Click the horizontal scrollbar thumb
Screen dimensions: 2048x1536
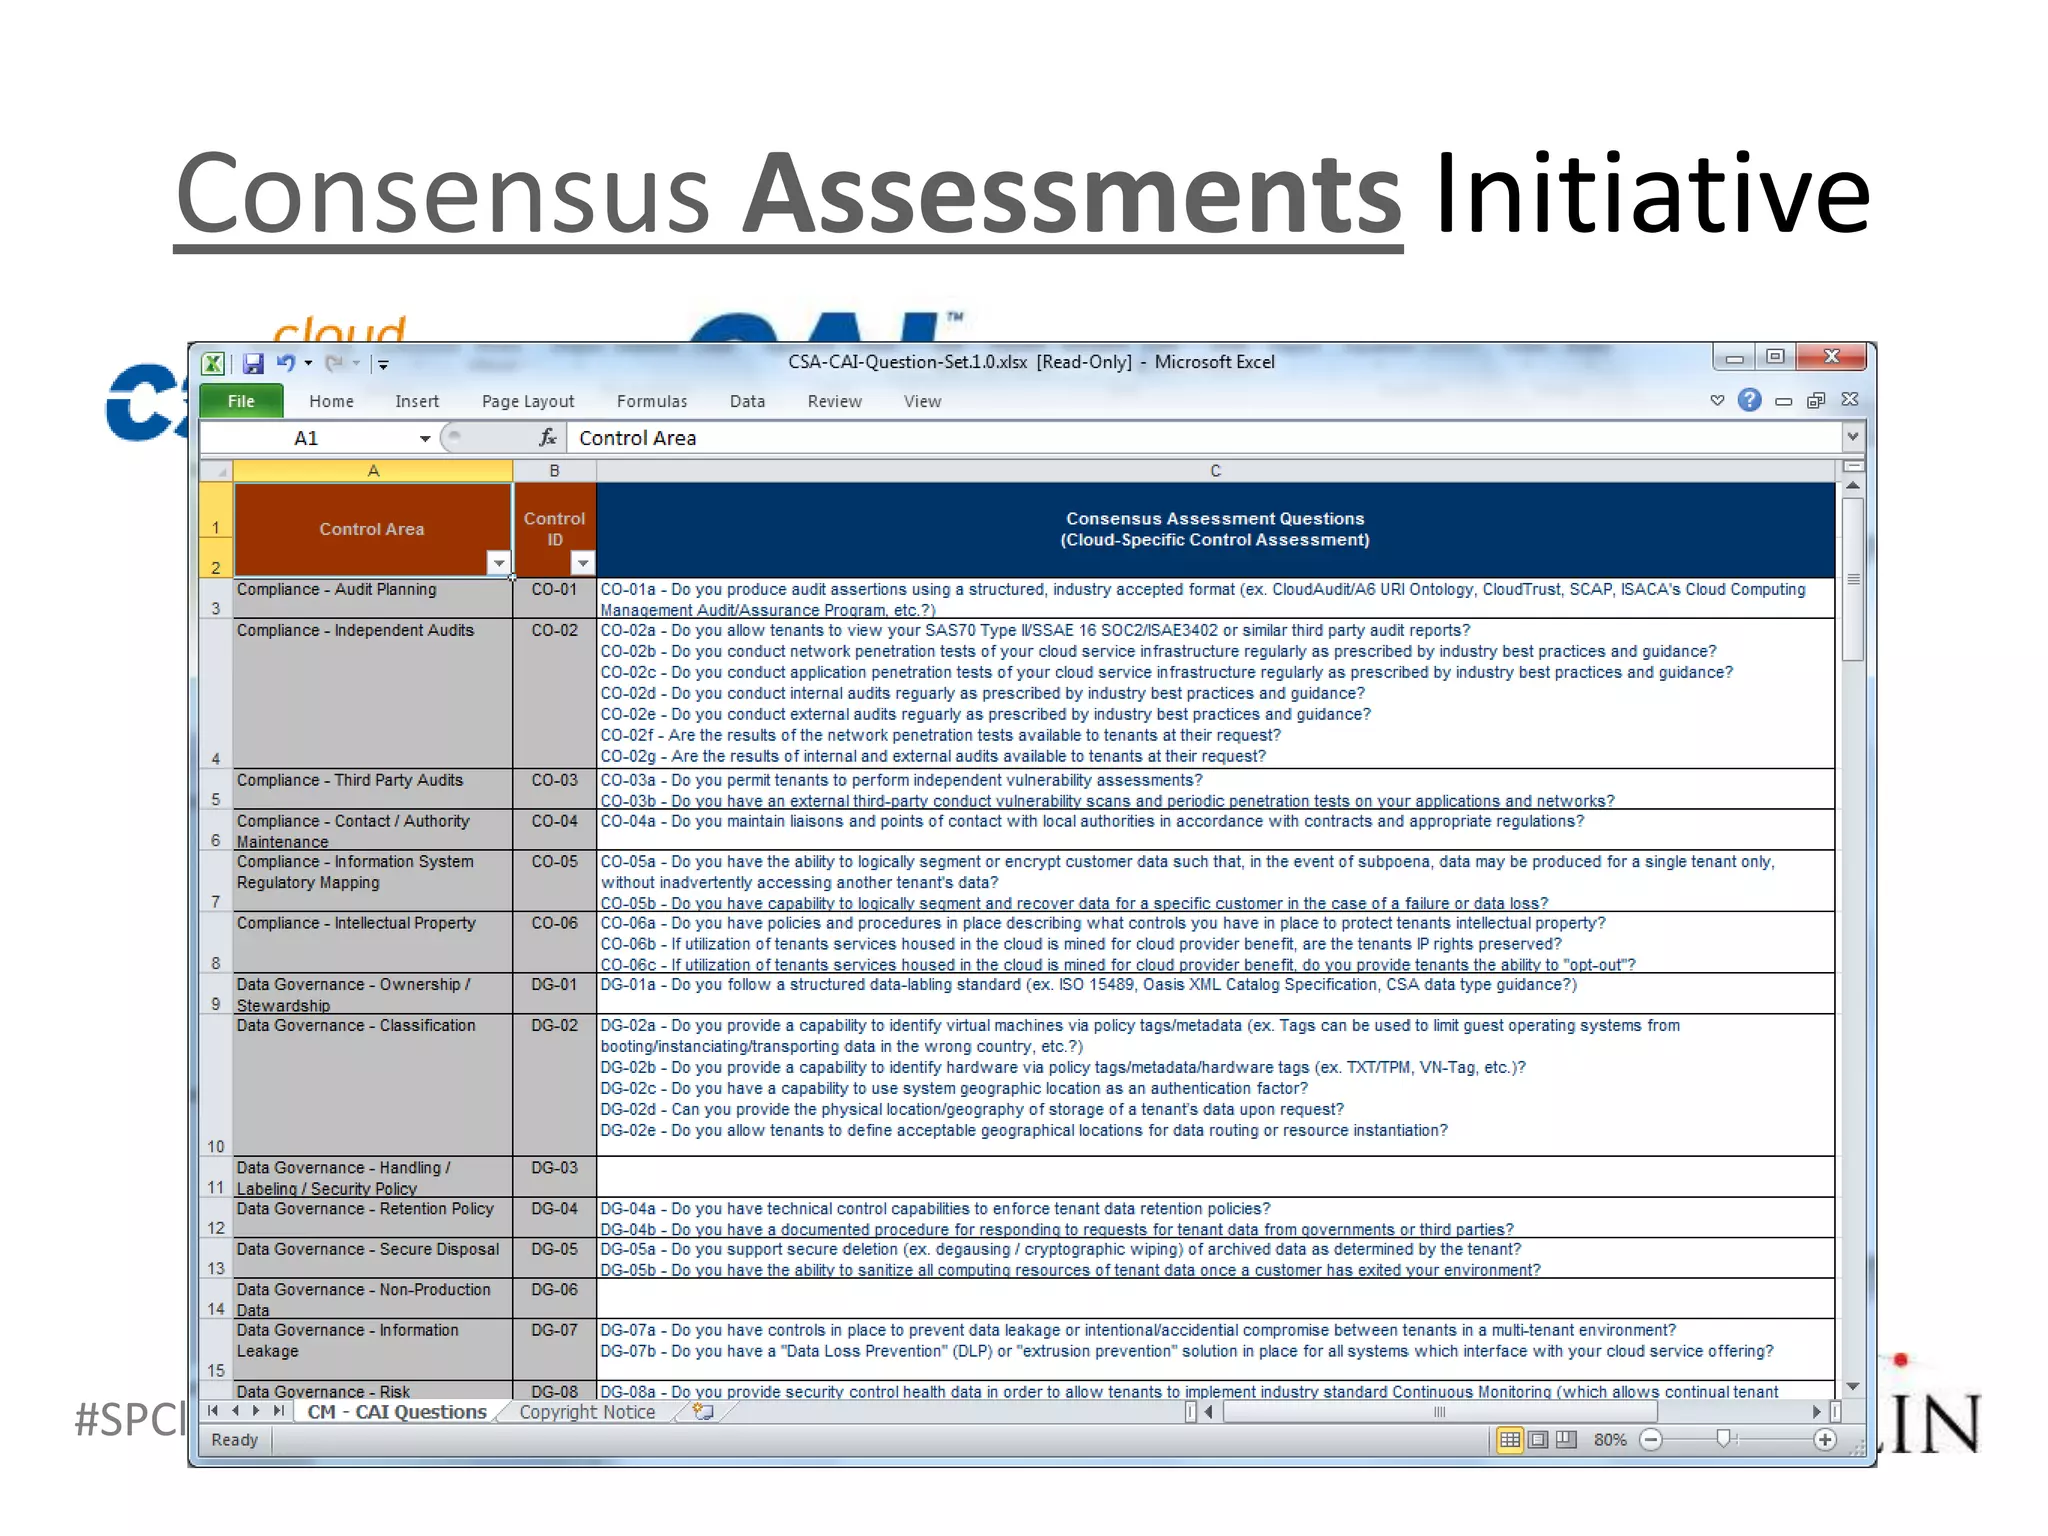(1439, 1411)
